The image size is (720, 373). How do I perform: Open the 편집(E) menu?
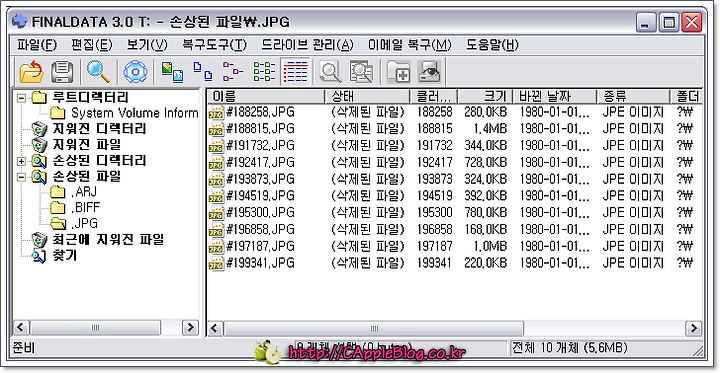92,45
